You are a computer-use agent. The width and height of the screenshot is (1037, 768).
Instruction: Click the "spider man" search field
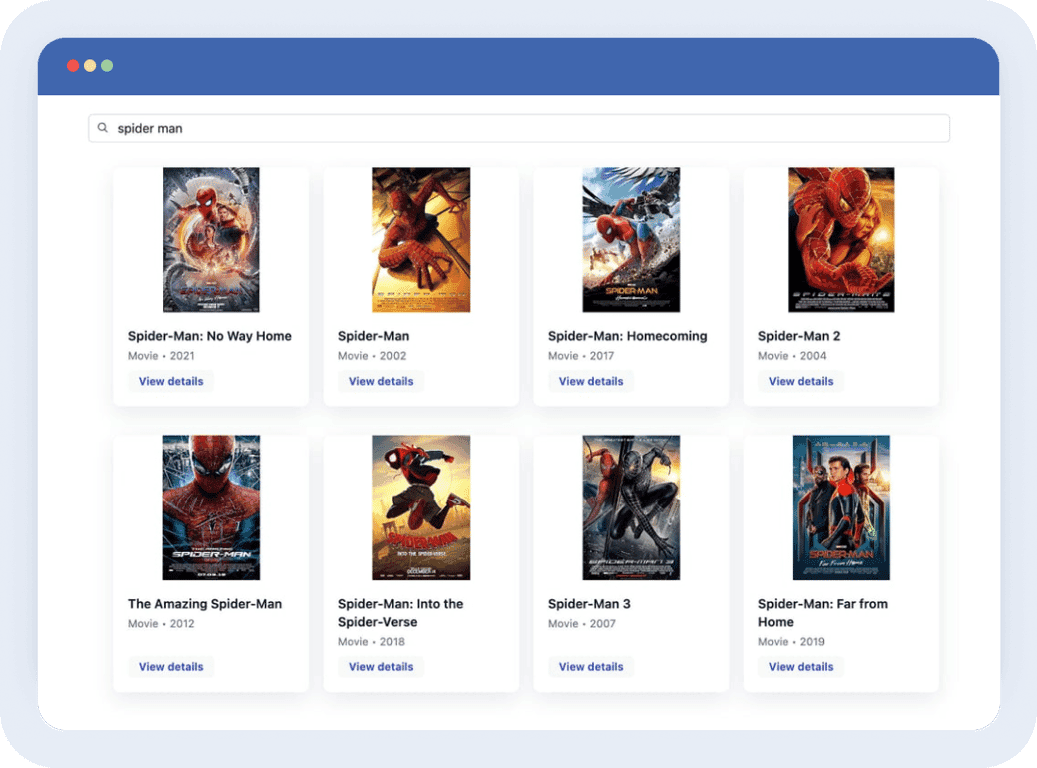click(520, 128)
